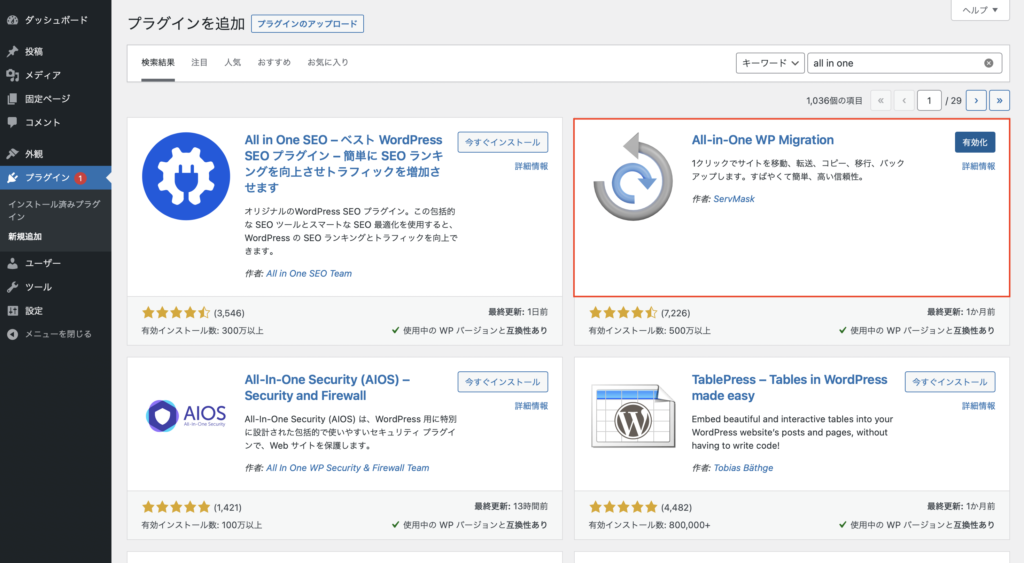Click the plugin update count badge
Viewport: 1024px width, 563px height.
coord(80,178)
